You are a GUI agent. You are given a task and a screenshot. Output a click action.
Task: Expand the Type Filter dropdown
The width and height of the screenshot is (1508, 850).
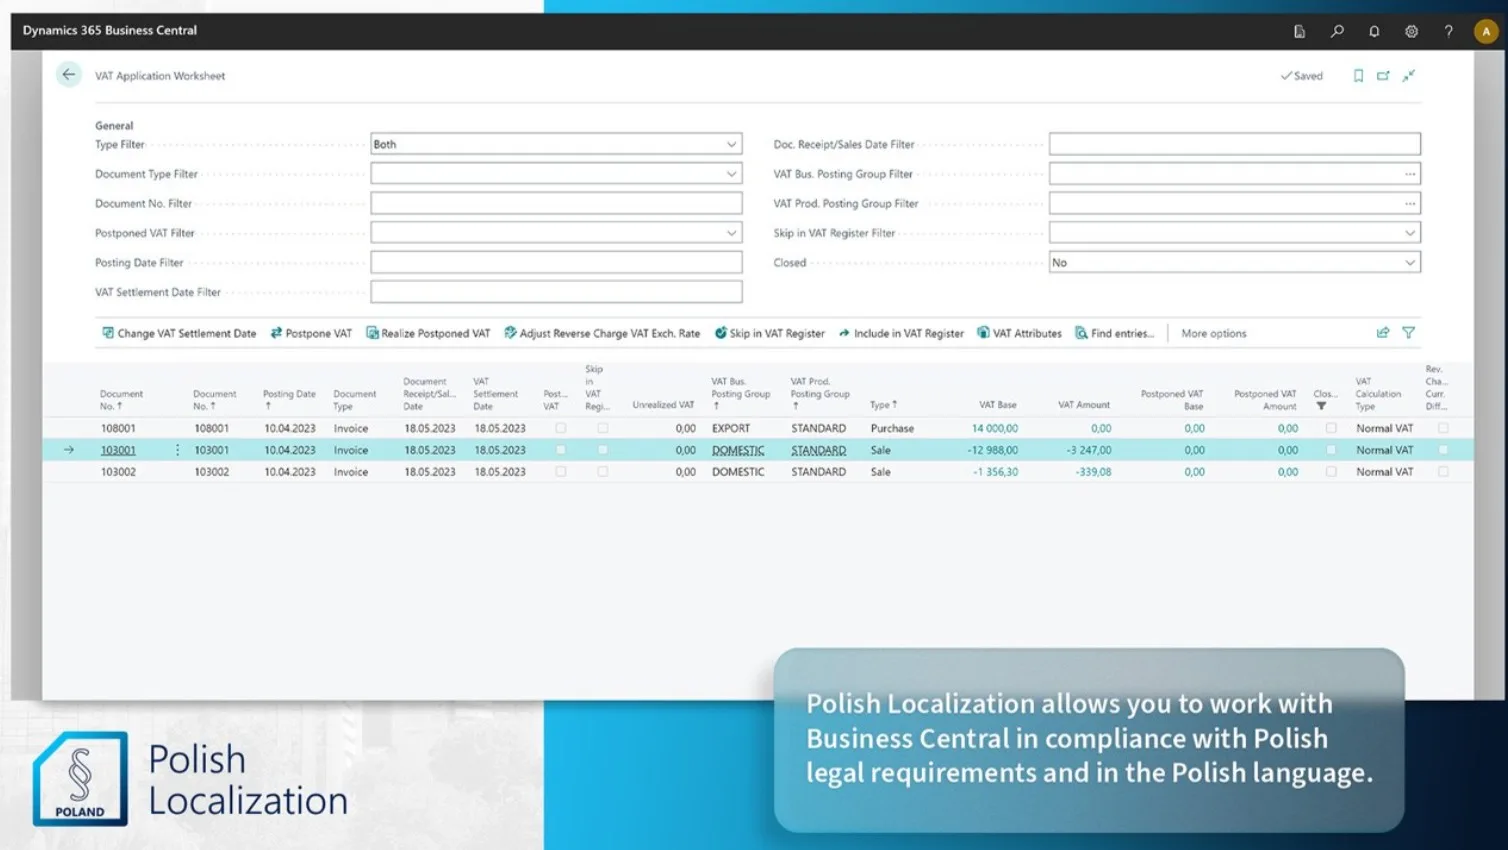click(x=731, y=144)
